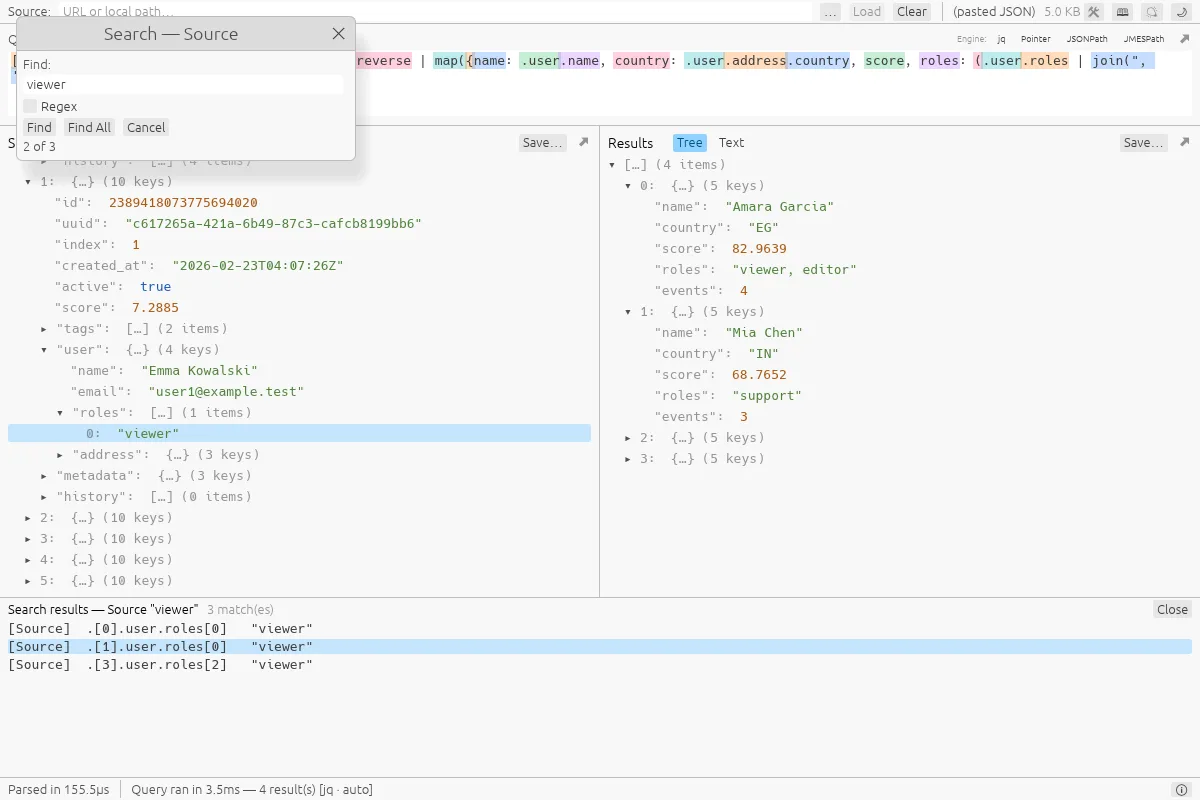
Task: Click the "Parsed in 155.5µs" status text
Action: [x=59, y=790]
